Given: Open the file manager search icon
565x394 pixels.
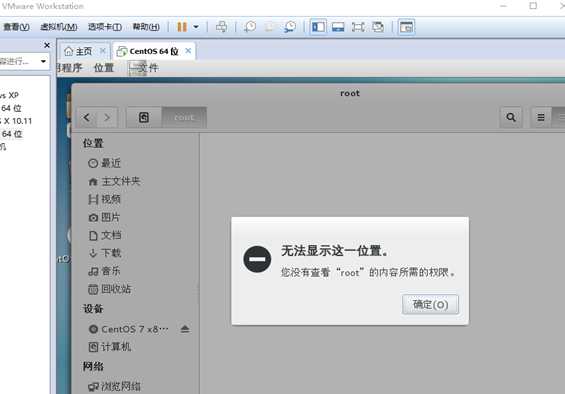Looking at the screenshot, I should click(511, 117).
